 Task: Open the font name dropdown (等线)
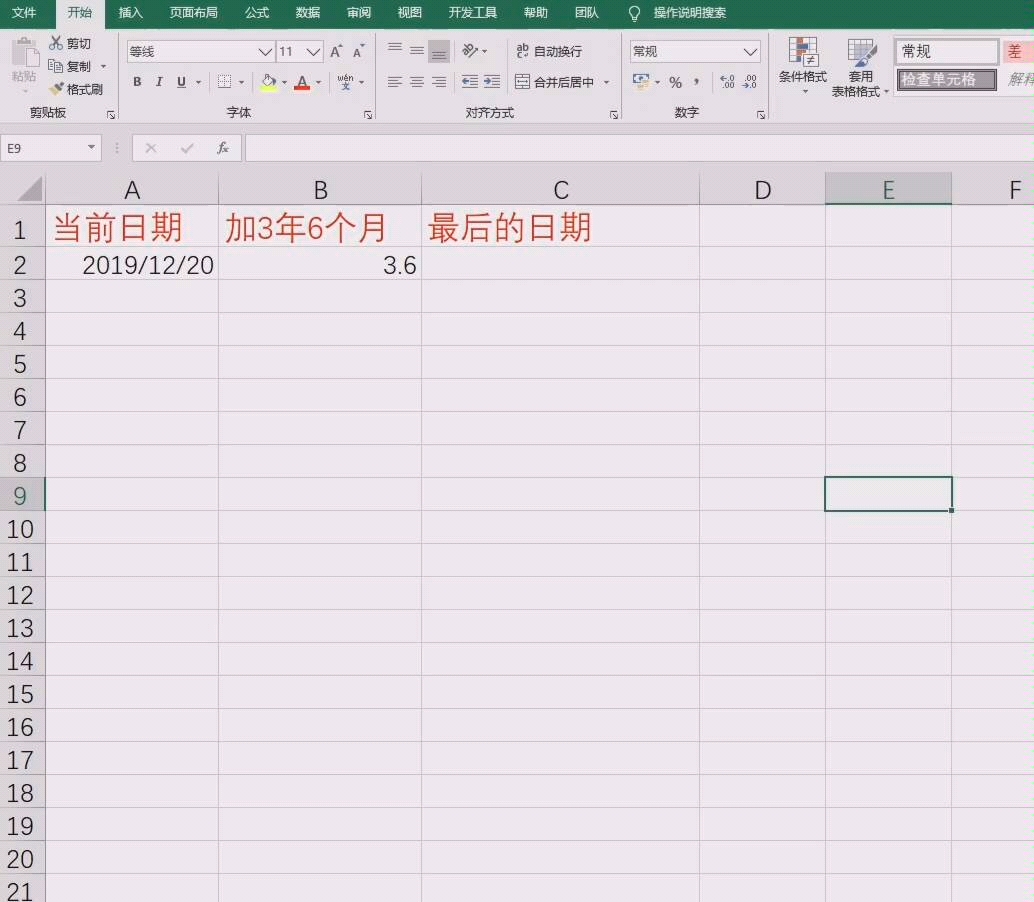tap(265, 51)
